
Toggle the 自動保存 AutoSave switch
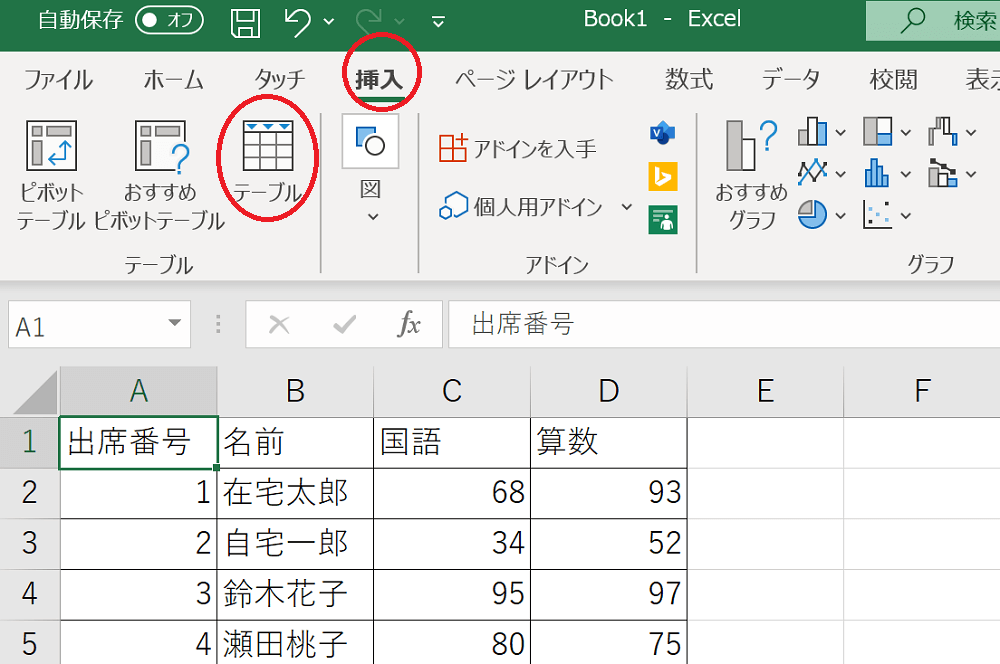(x=169, y=21)
